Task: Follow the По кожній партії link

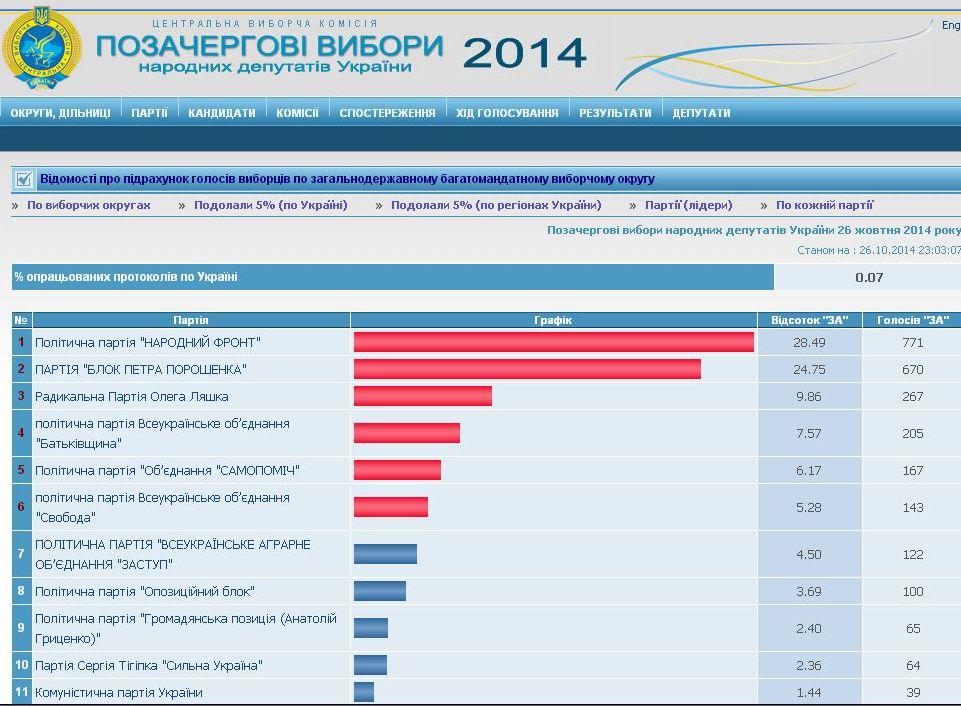Action: point(824,205)
